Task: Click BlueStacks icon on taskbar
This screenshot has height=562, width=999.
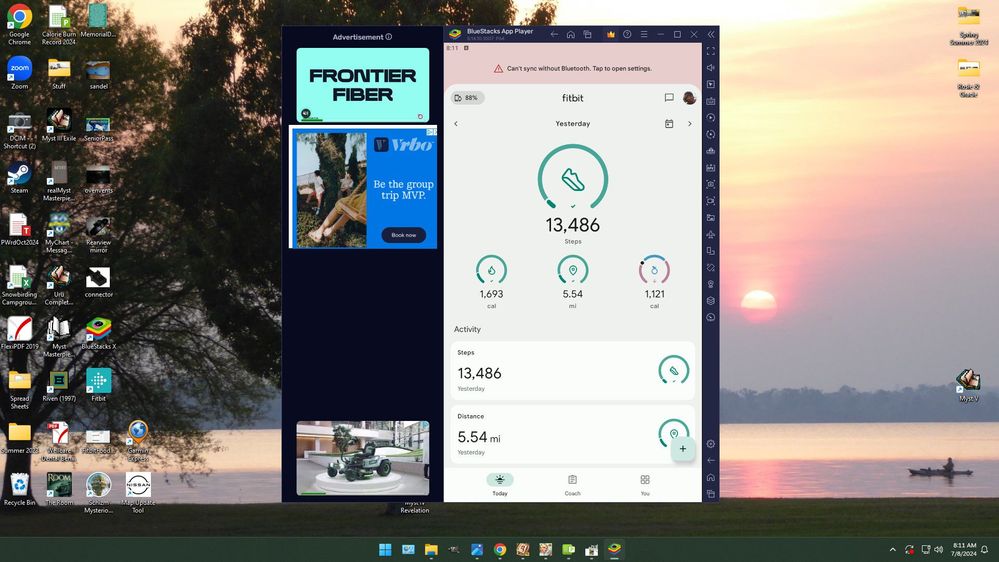Action: 614,549
